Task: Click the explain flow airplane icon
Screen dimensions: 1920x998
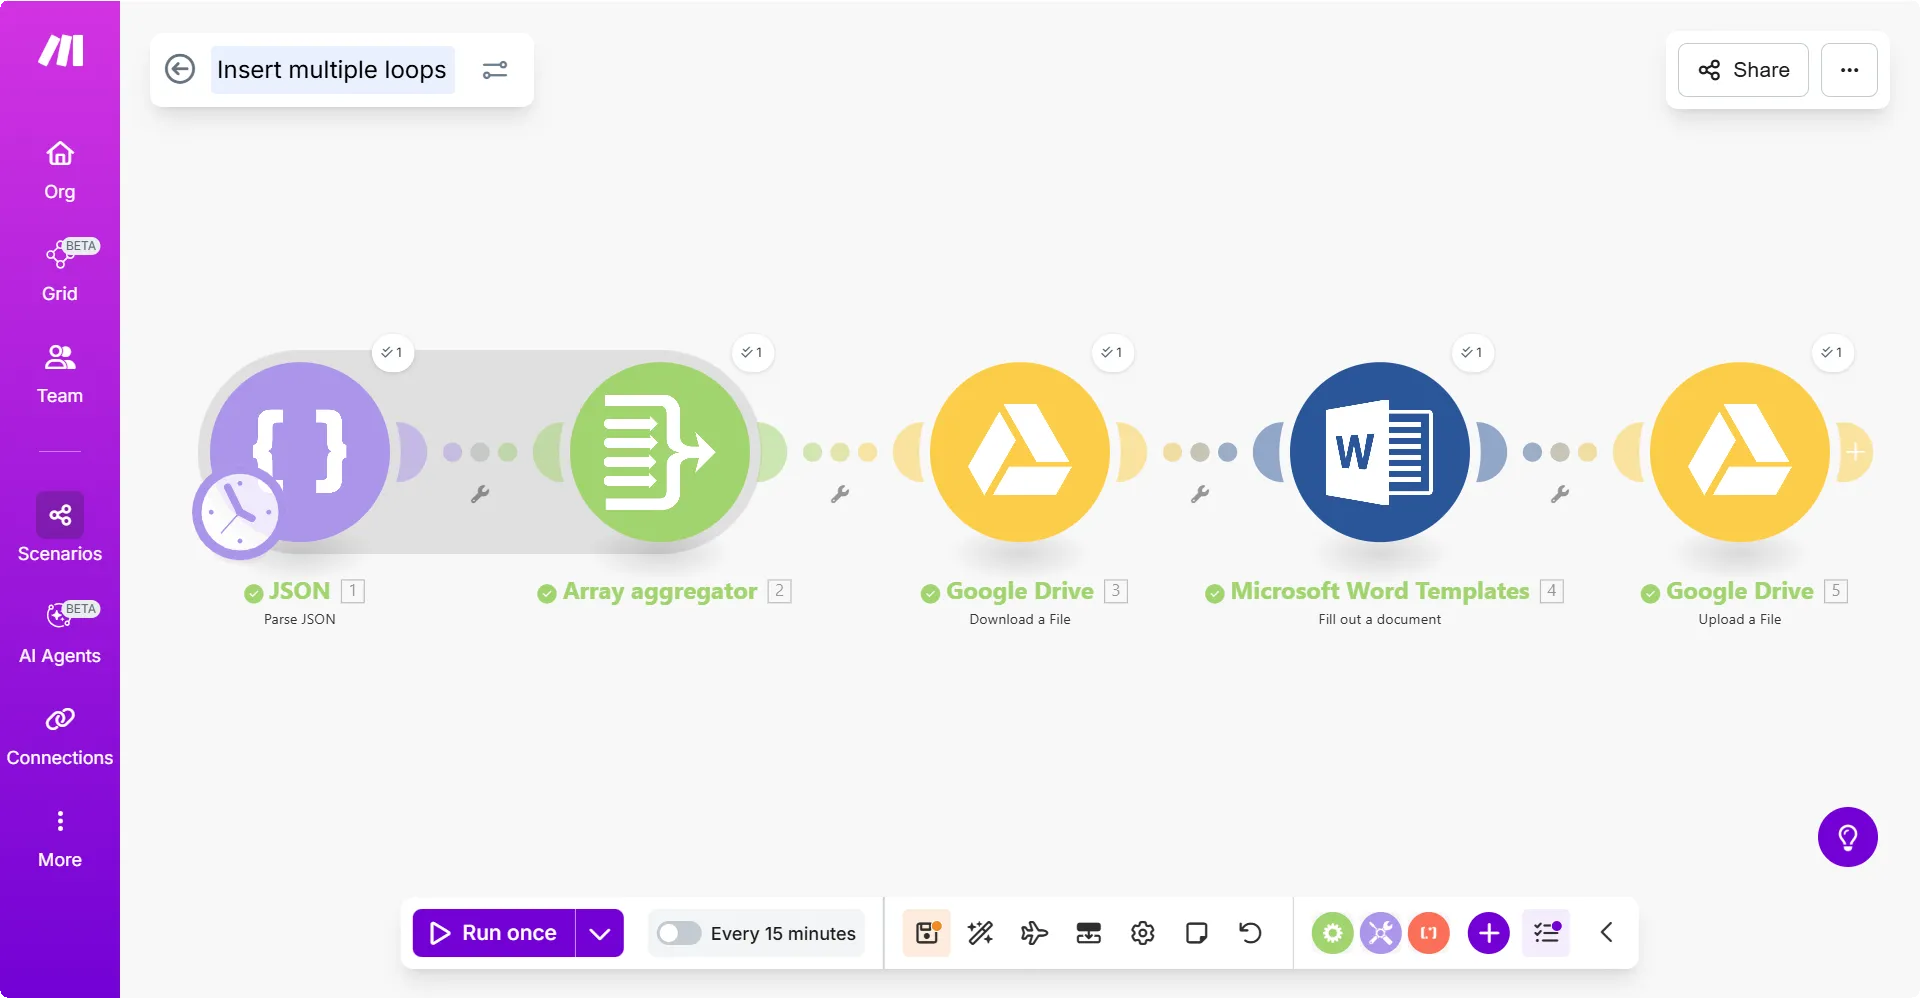Action: 1035,933
